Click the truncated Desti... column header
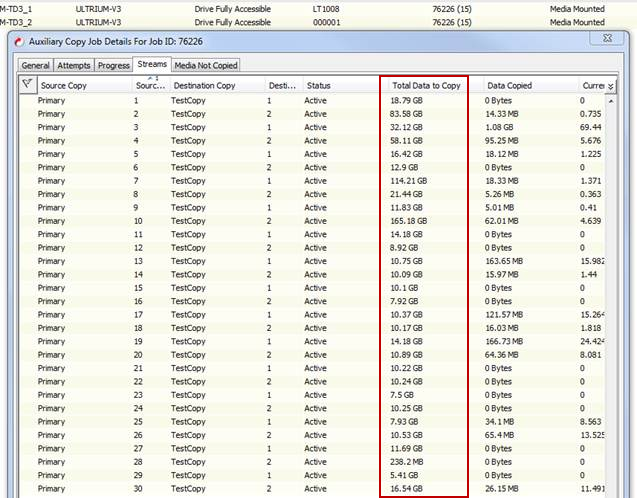This screenshot has width=637, height=498. click(x=282, y=86)
